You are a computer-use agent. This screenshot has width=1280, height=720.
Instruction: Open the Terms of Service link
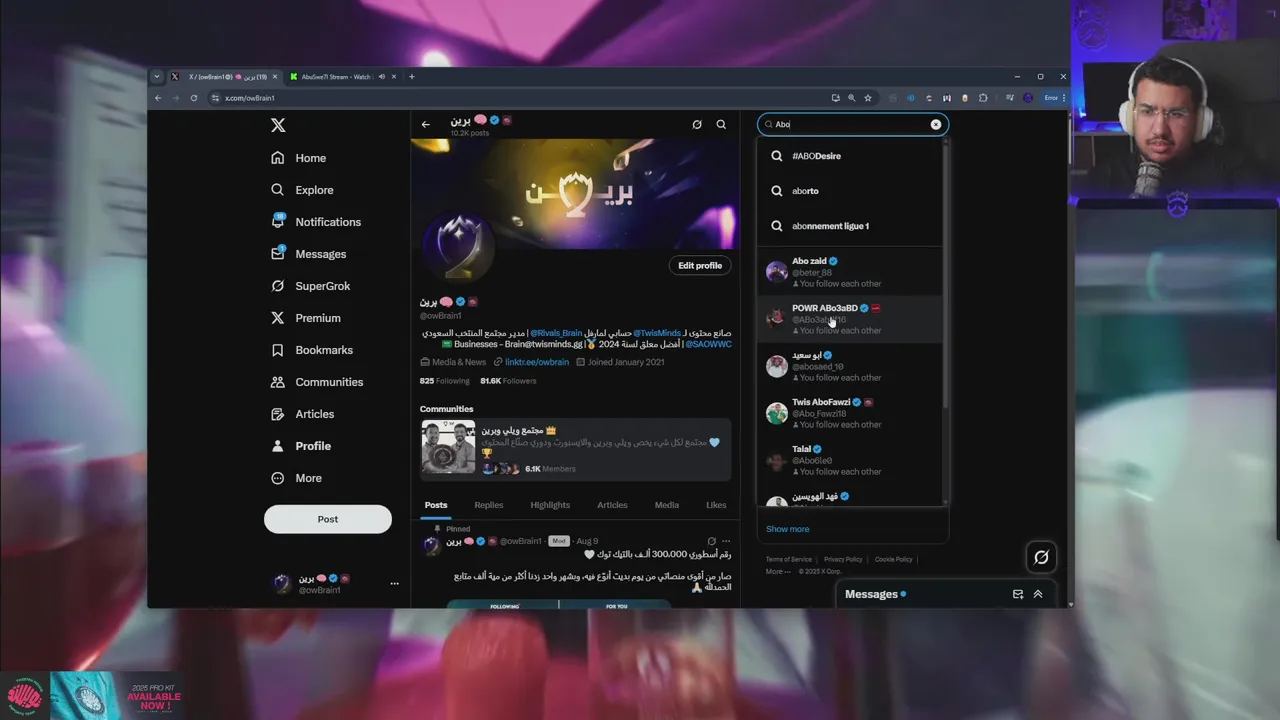[789, 559]
